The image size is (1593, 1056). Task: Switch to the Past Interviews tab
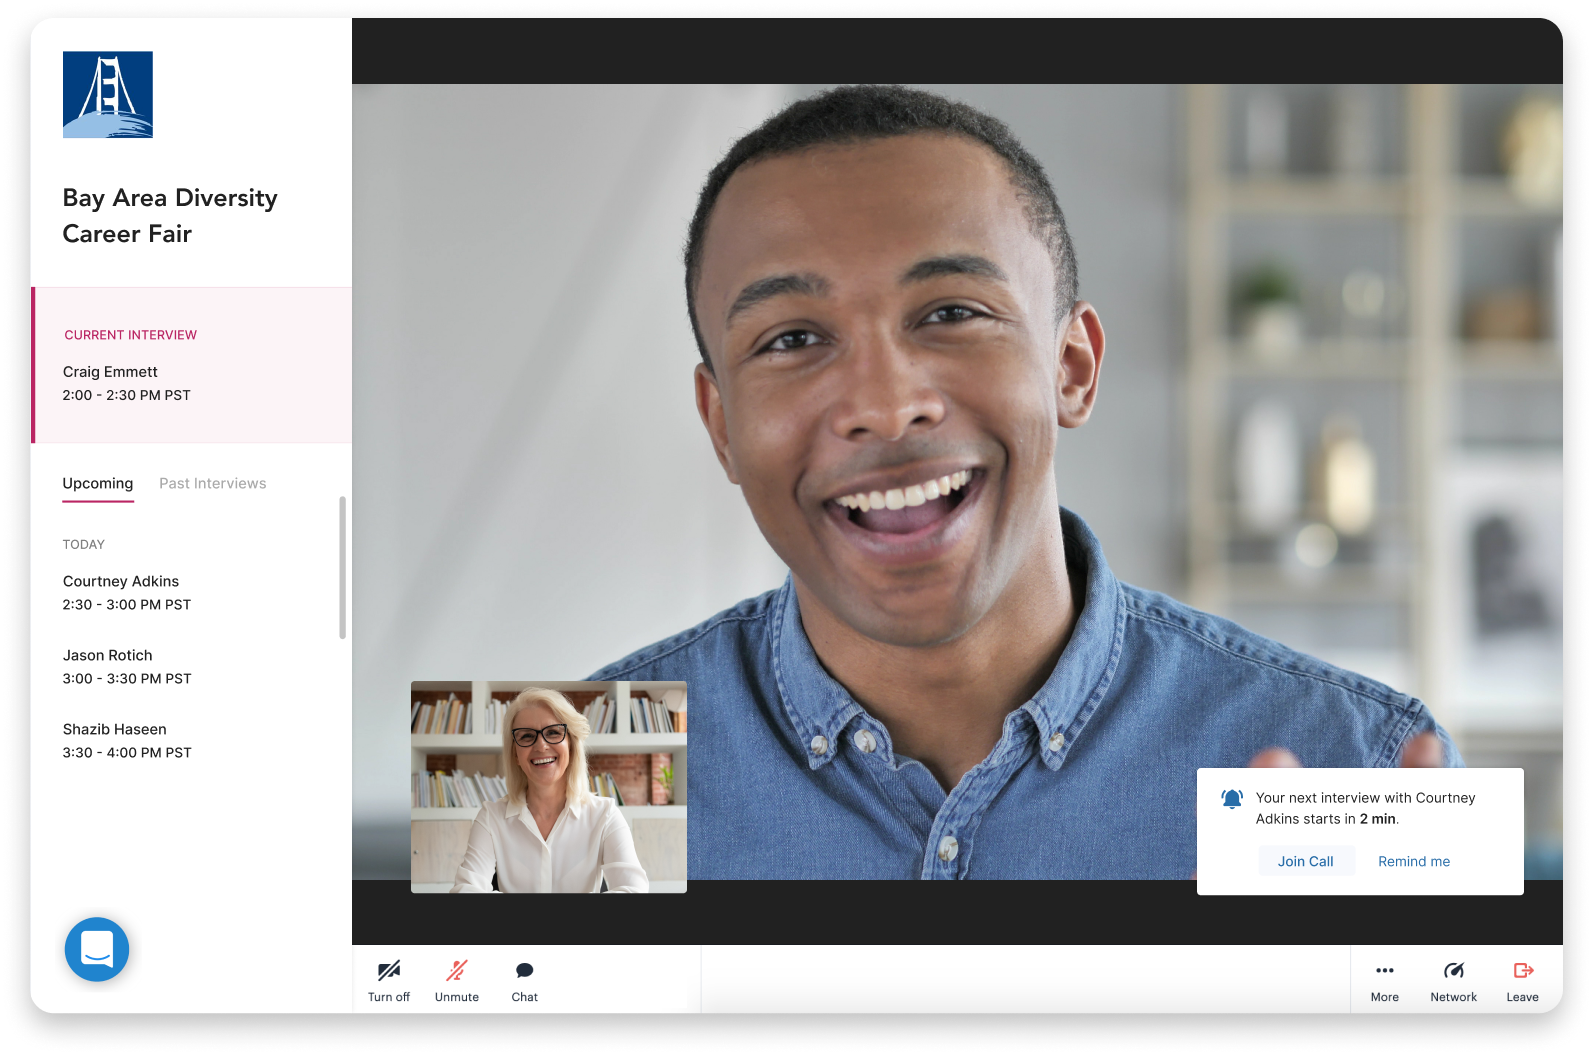point(212,484)
